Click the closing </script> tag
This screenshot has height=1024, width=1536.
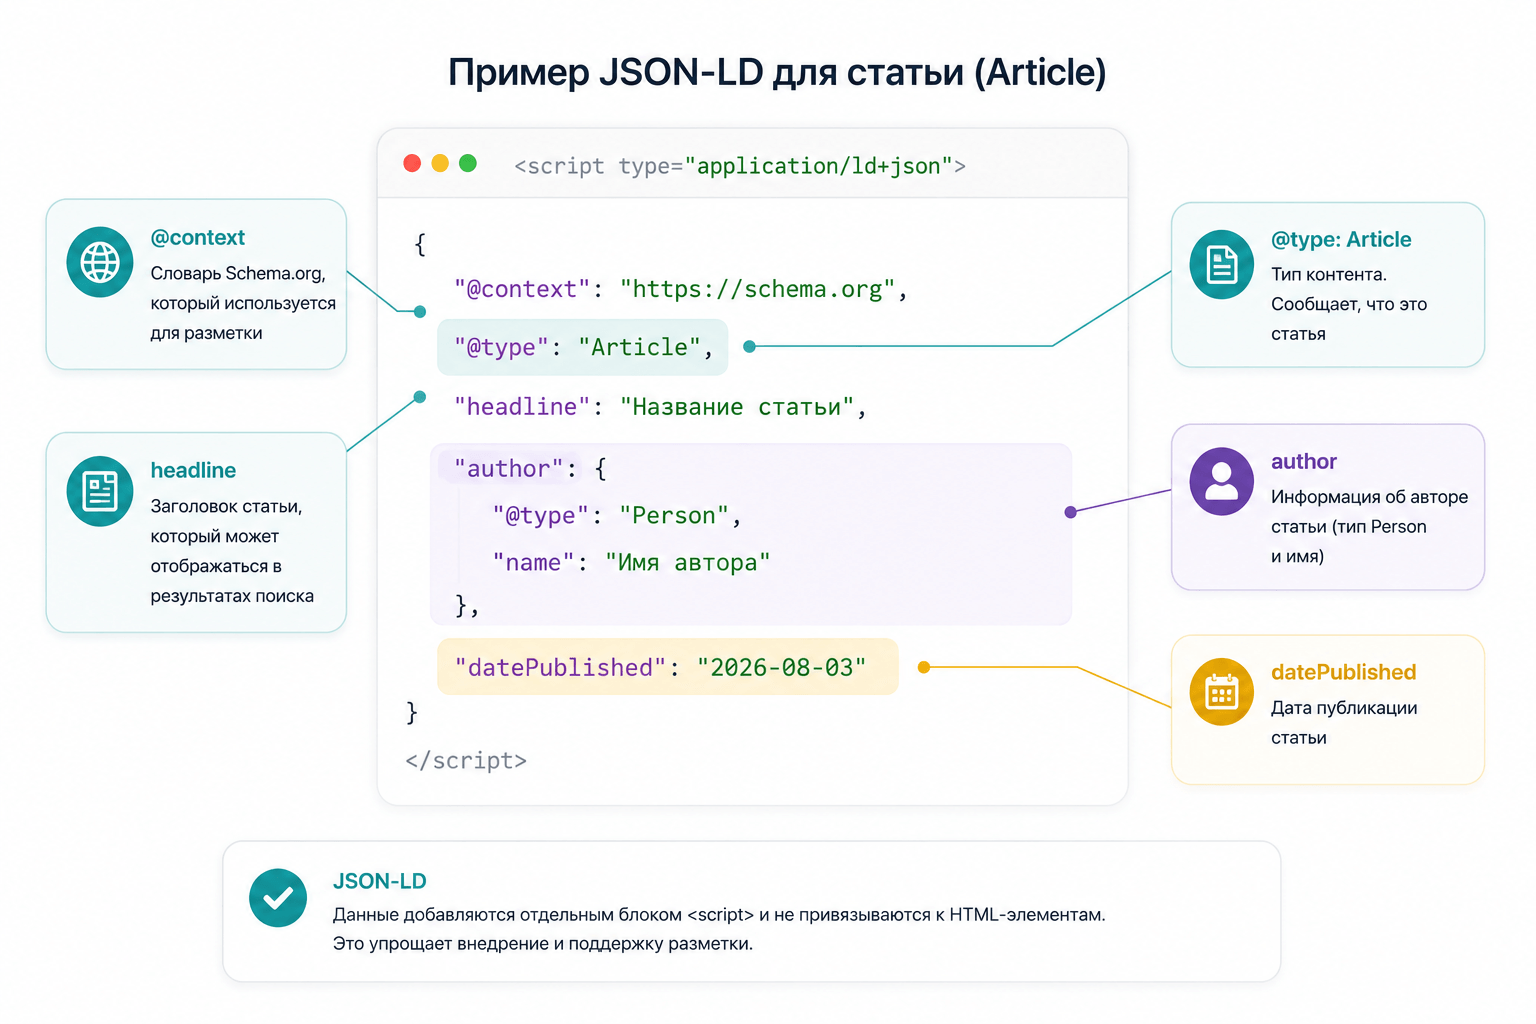[466, 761]
